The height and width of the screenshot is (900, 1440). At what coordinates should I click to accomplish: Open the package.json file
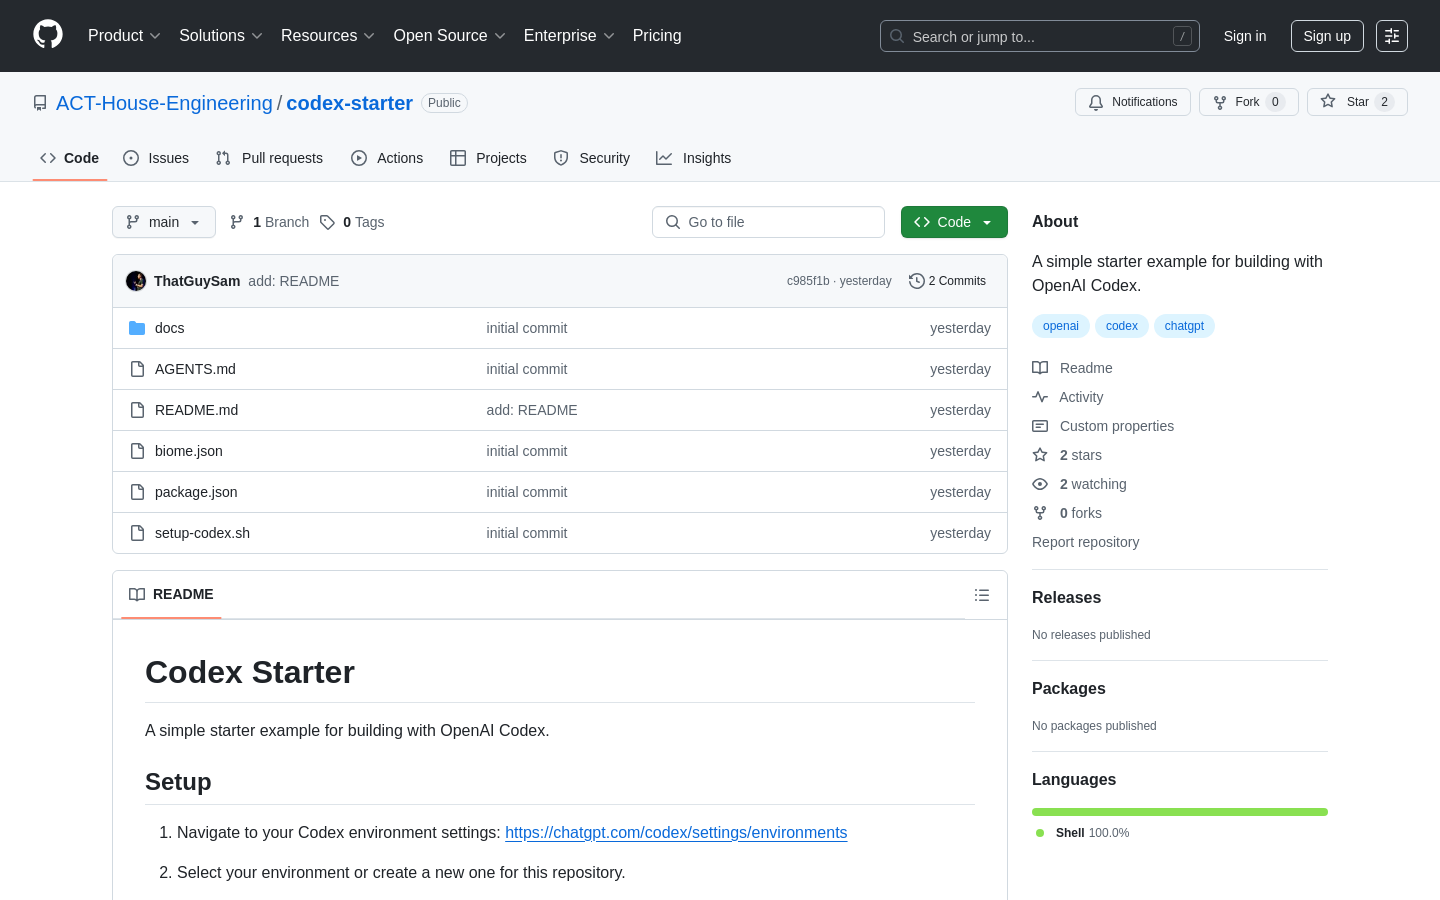click(196, 492)
